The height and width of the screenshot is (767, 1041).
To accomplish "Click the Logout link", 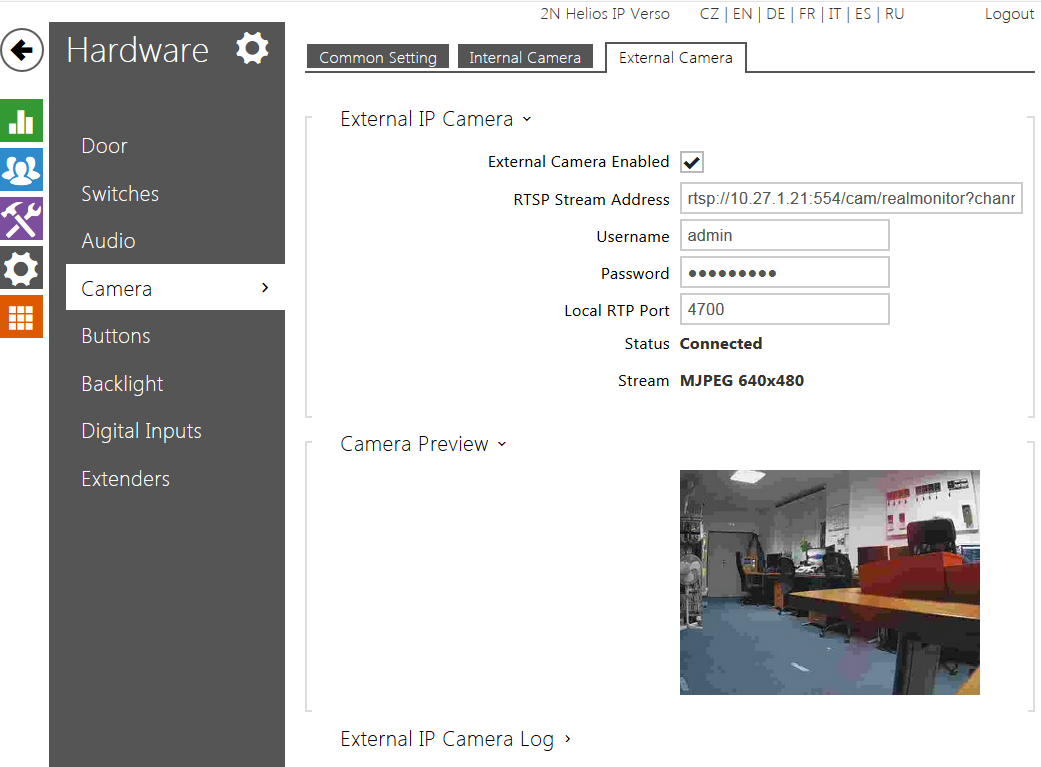I will 1009,14.
